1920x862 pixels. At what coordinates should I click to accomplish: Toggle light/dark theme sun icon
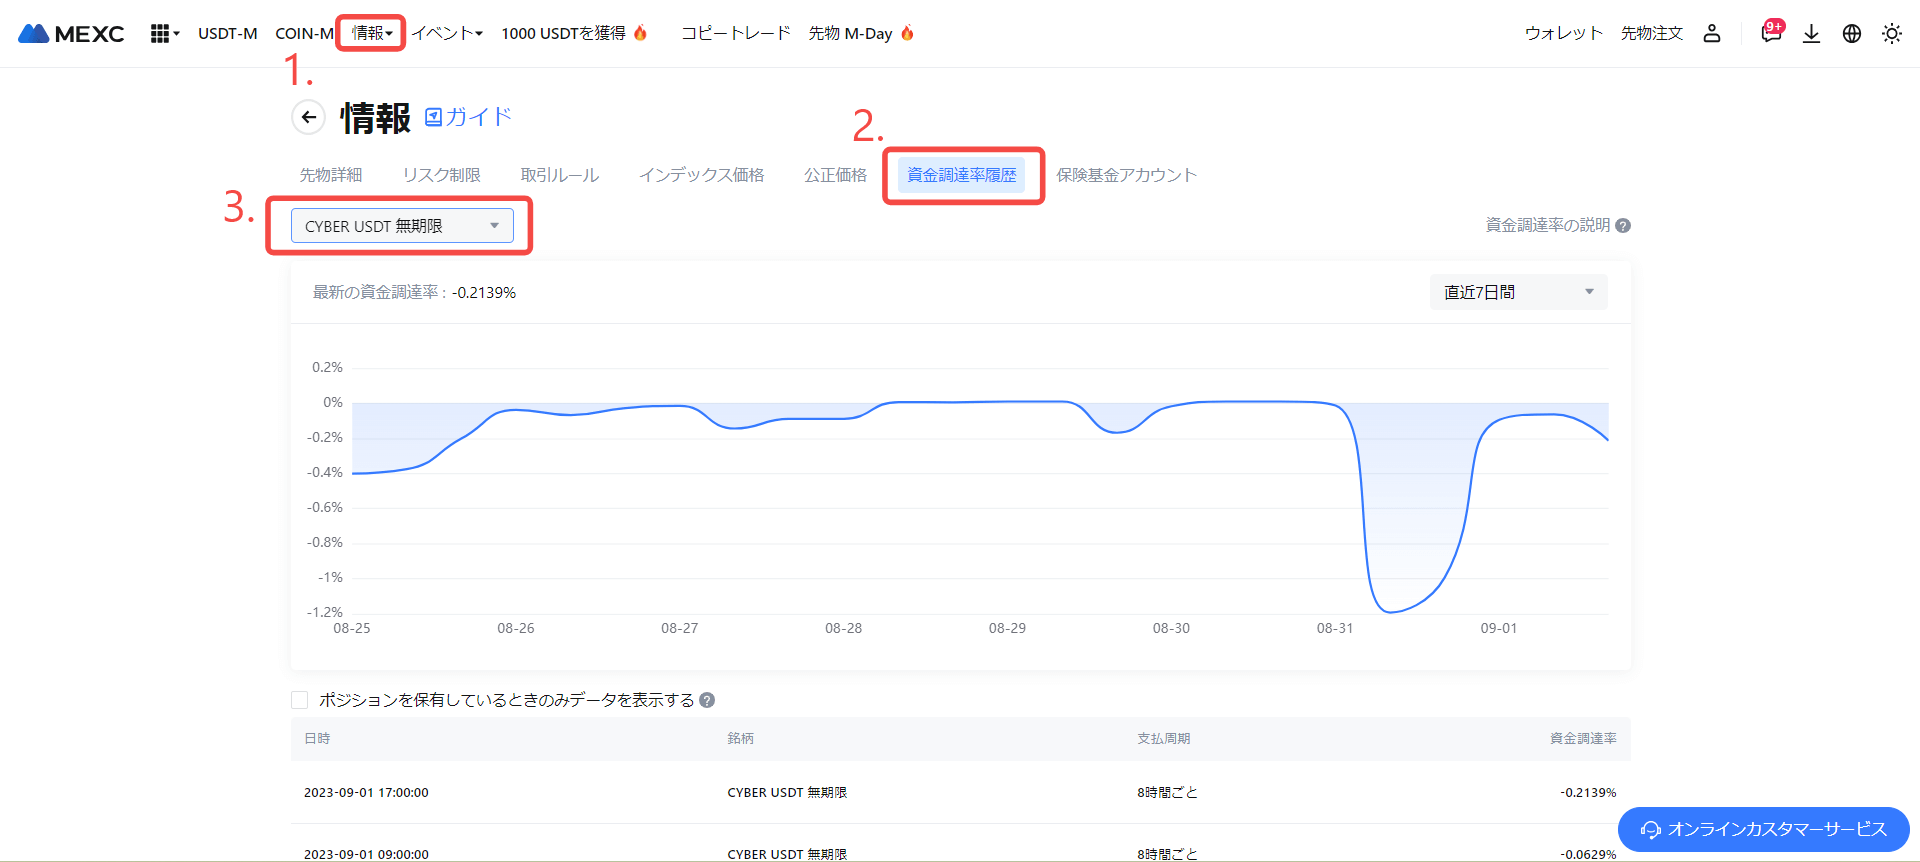click(1891, 34)
